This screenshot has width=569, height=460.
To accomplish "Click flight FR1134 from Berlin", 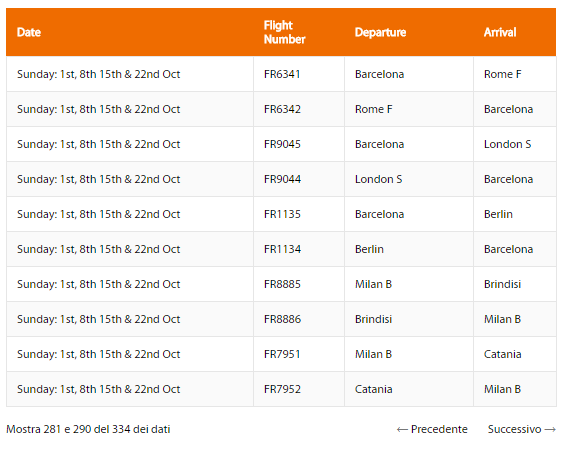I will [x=282, y=249].
